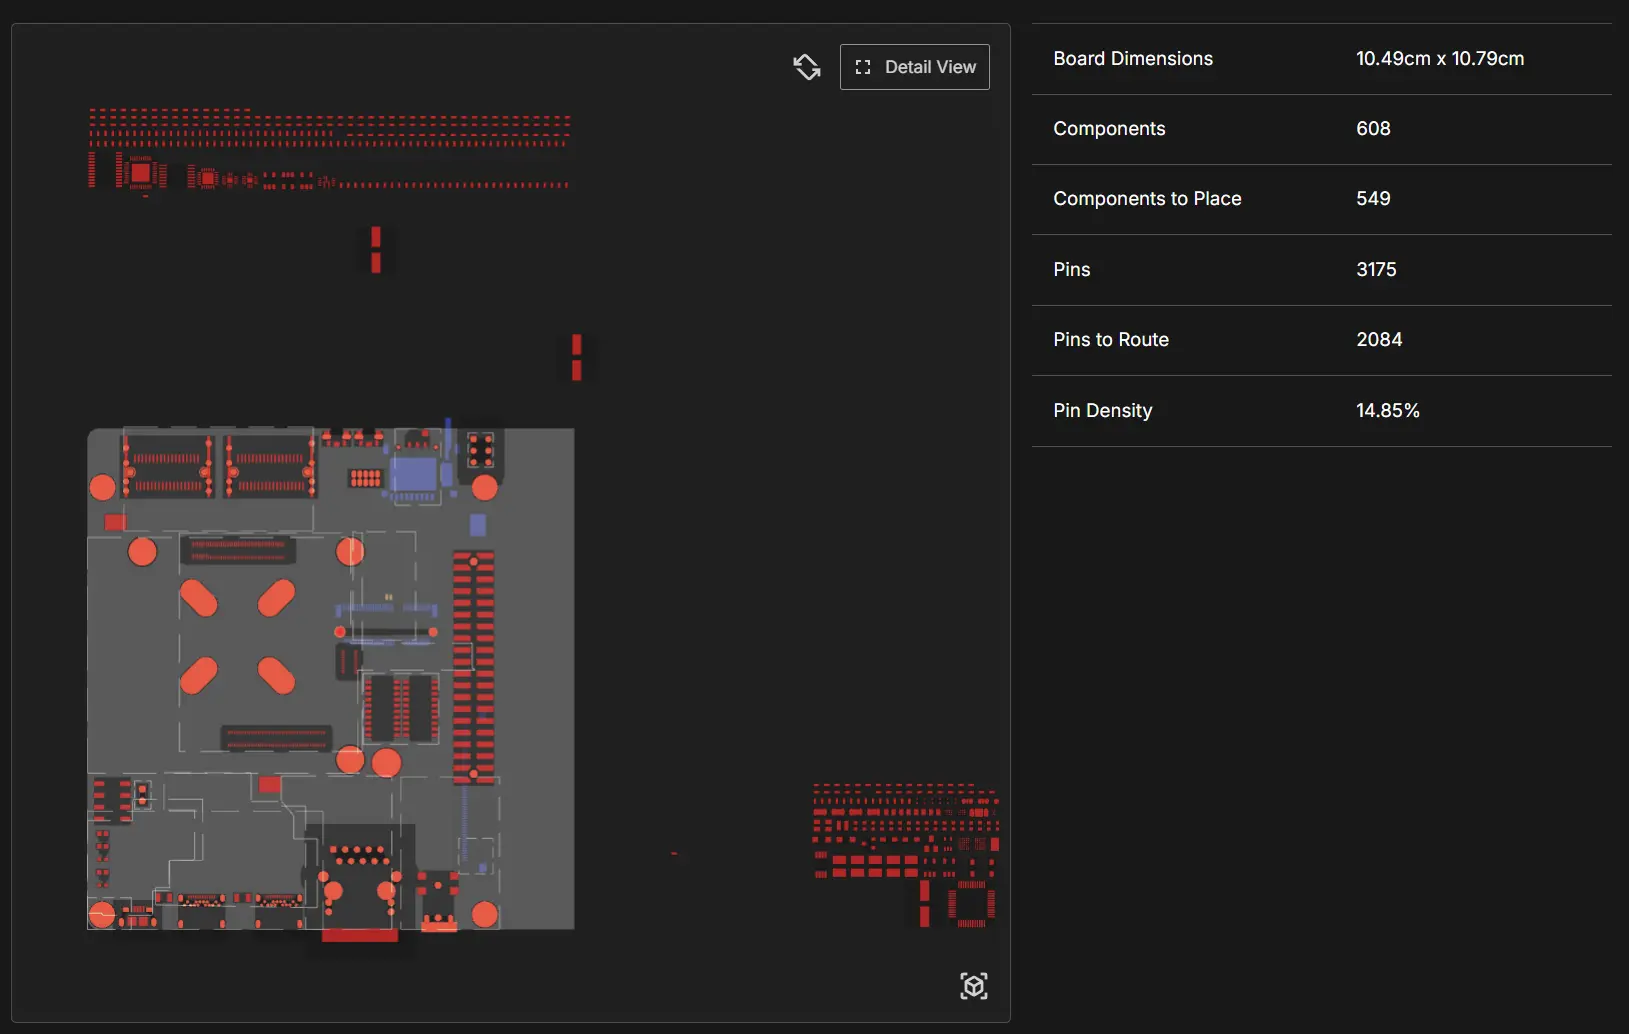Viewport: 1629px width, 1034px height.
Task: Click the expand brackets icon in Detail View
Action: pos(863,67)
